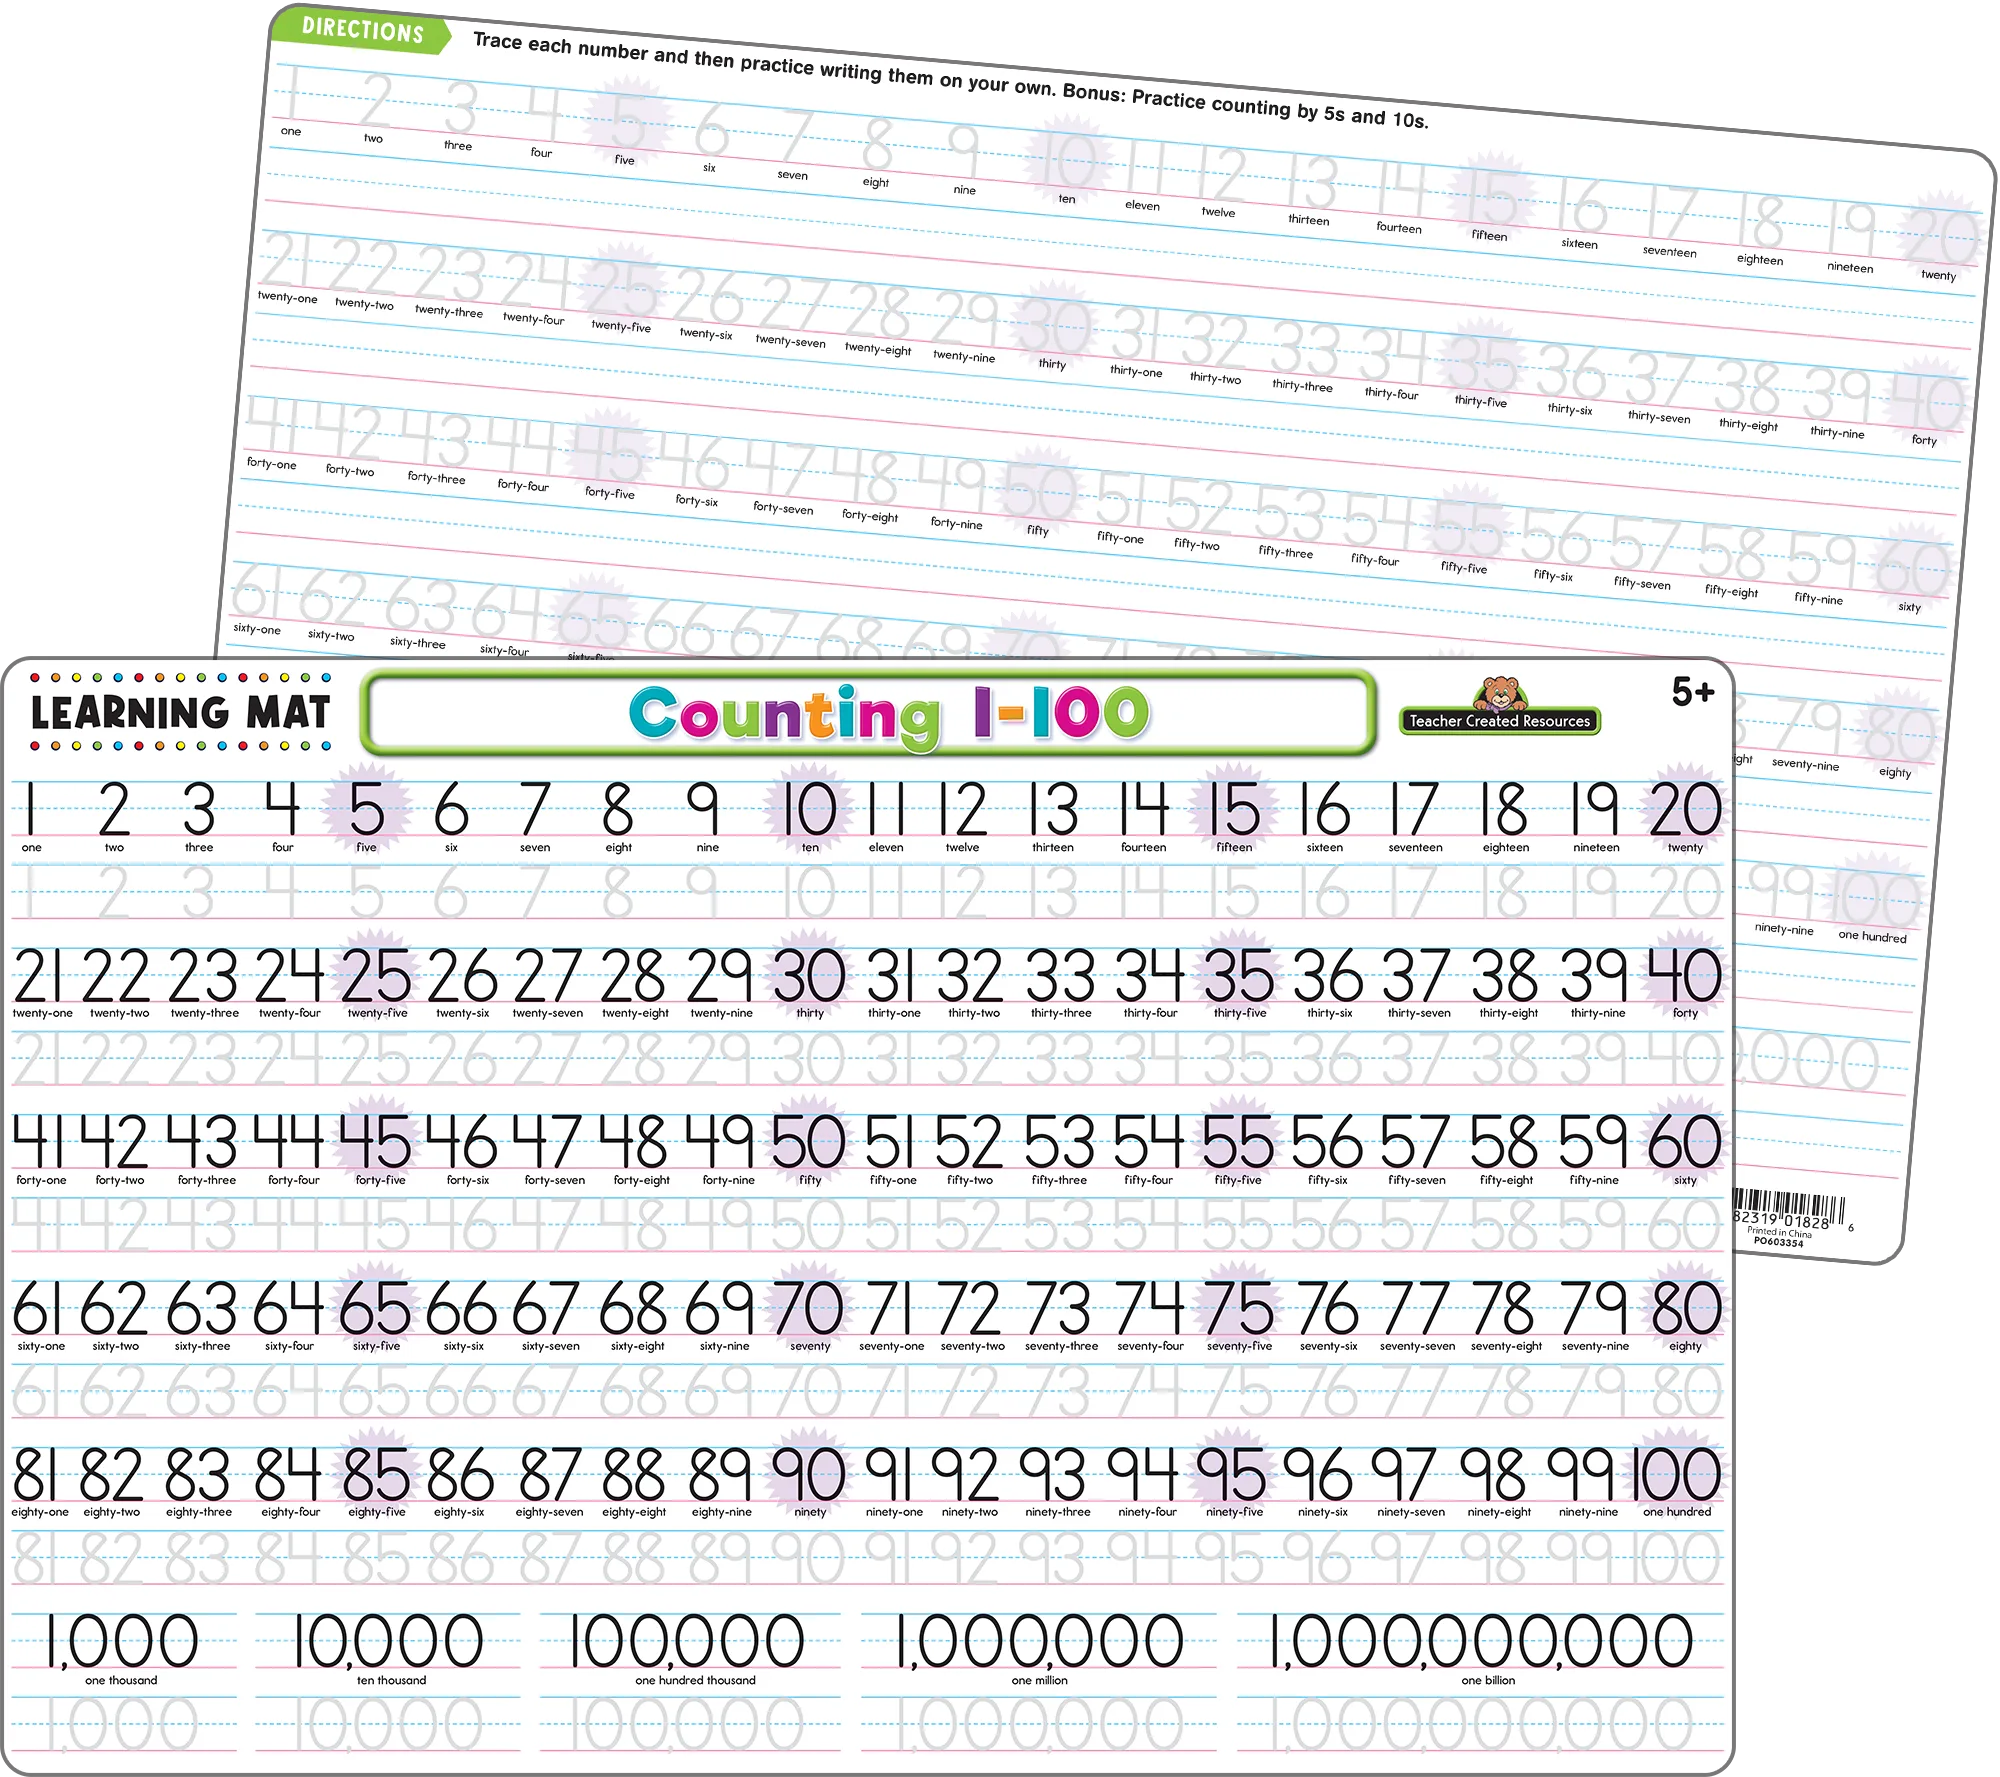The width and height of the screenshot is (2000, 1777).
Task: Click the bold black 88 on front mat
Action: 633,1474
